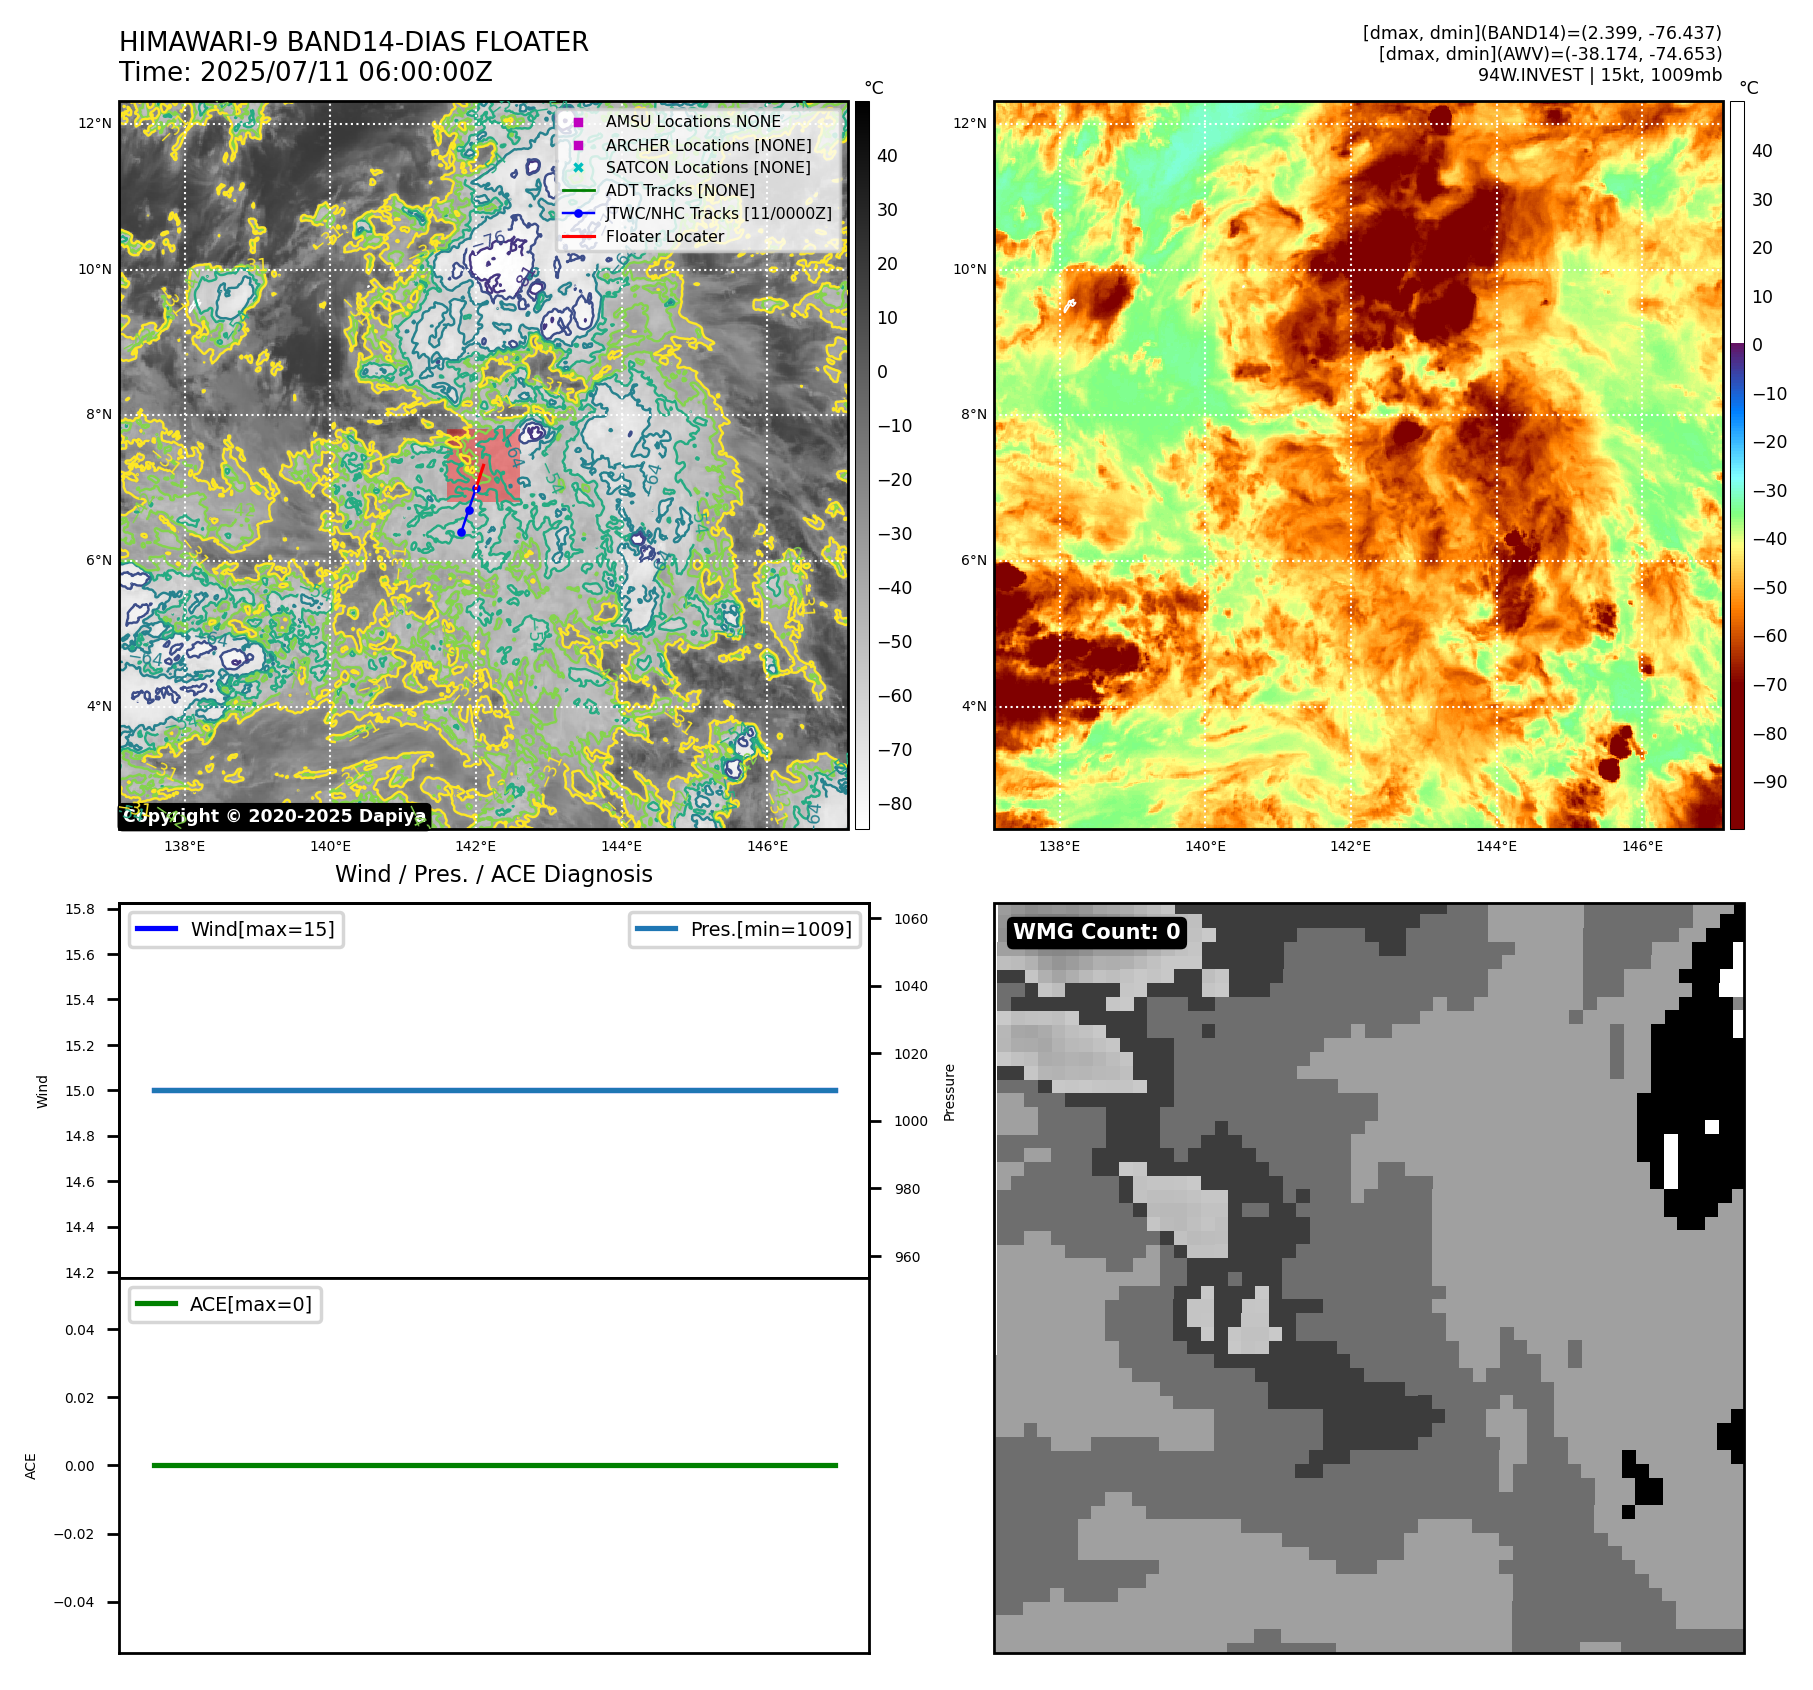The image size is (1813, 1690).
Task: Click the Wind / Pres. / ACE Diagnosis title
Action: click(x=494, y=874)
